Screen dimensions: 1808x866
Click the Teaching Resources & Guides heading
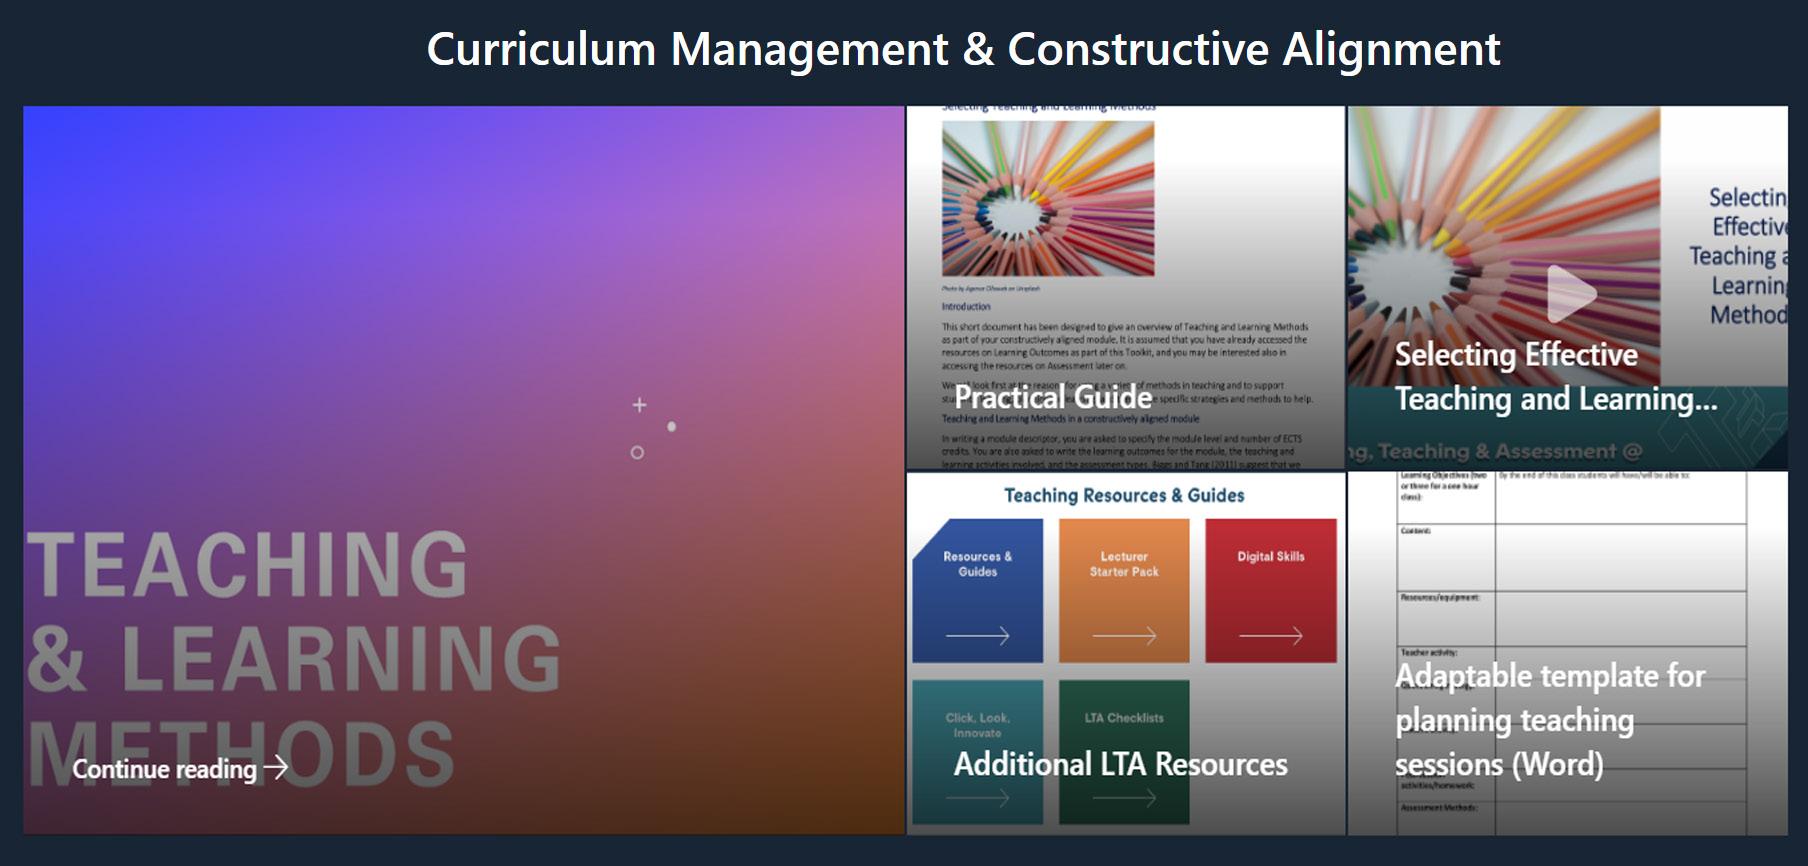1124,495
